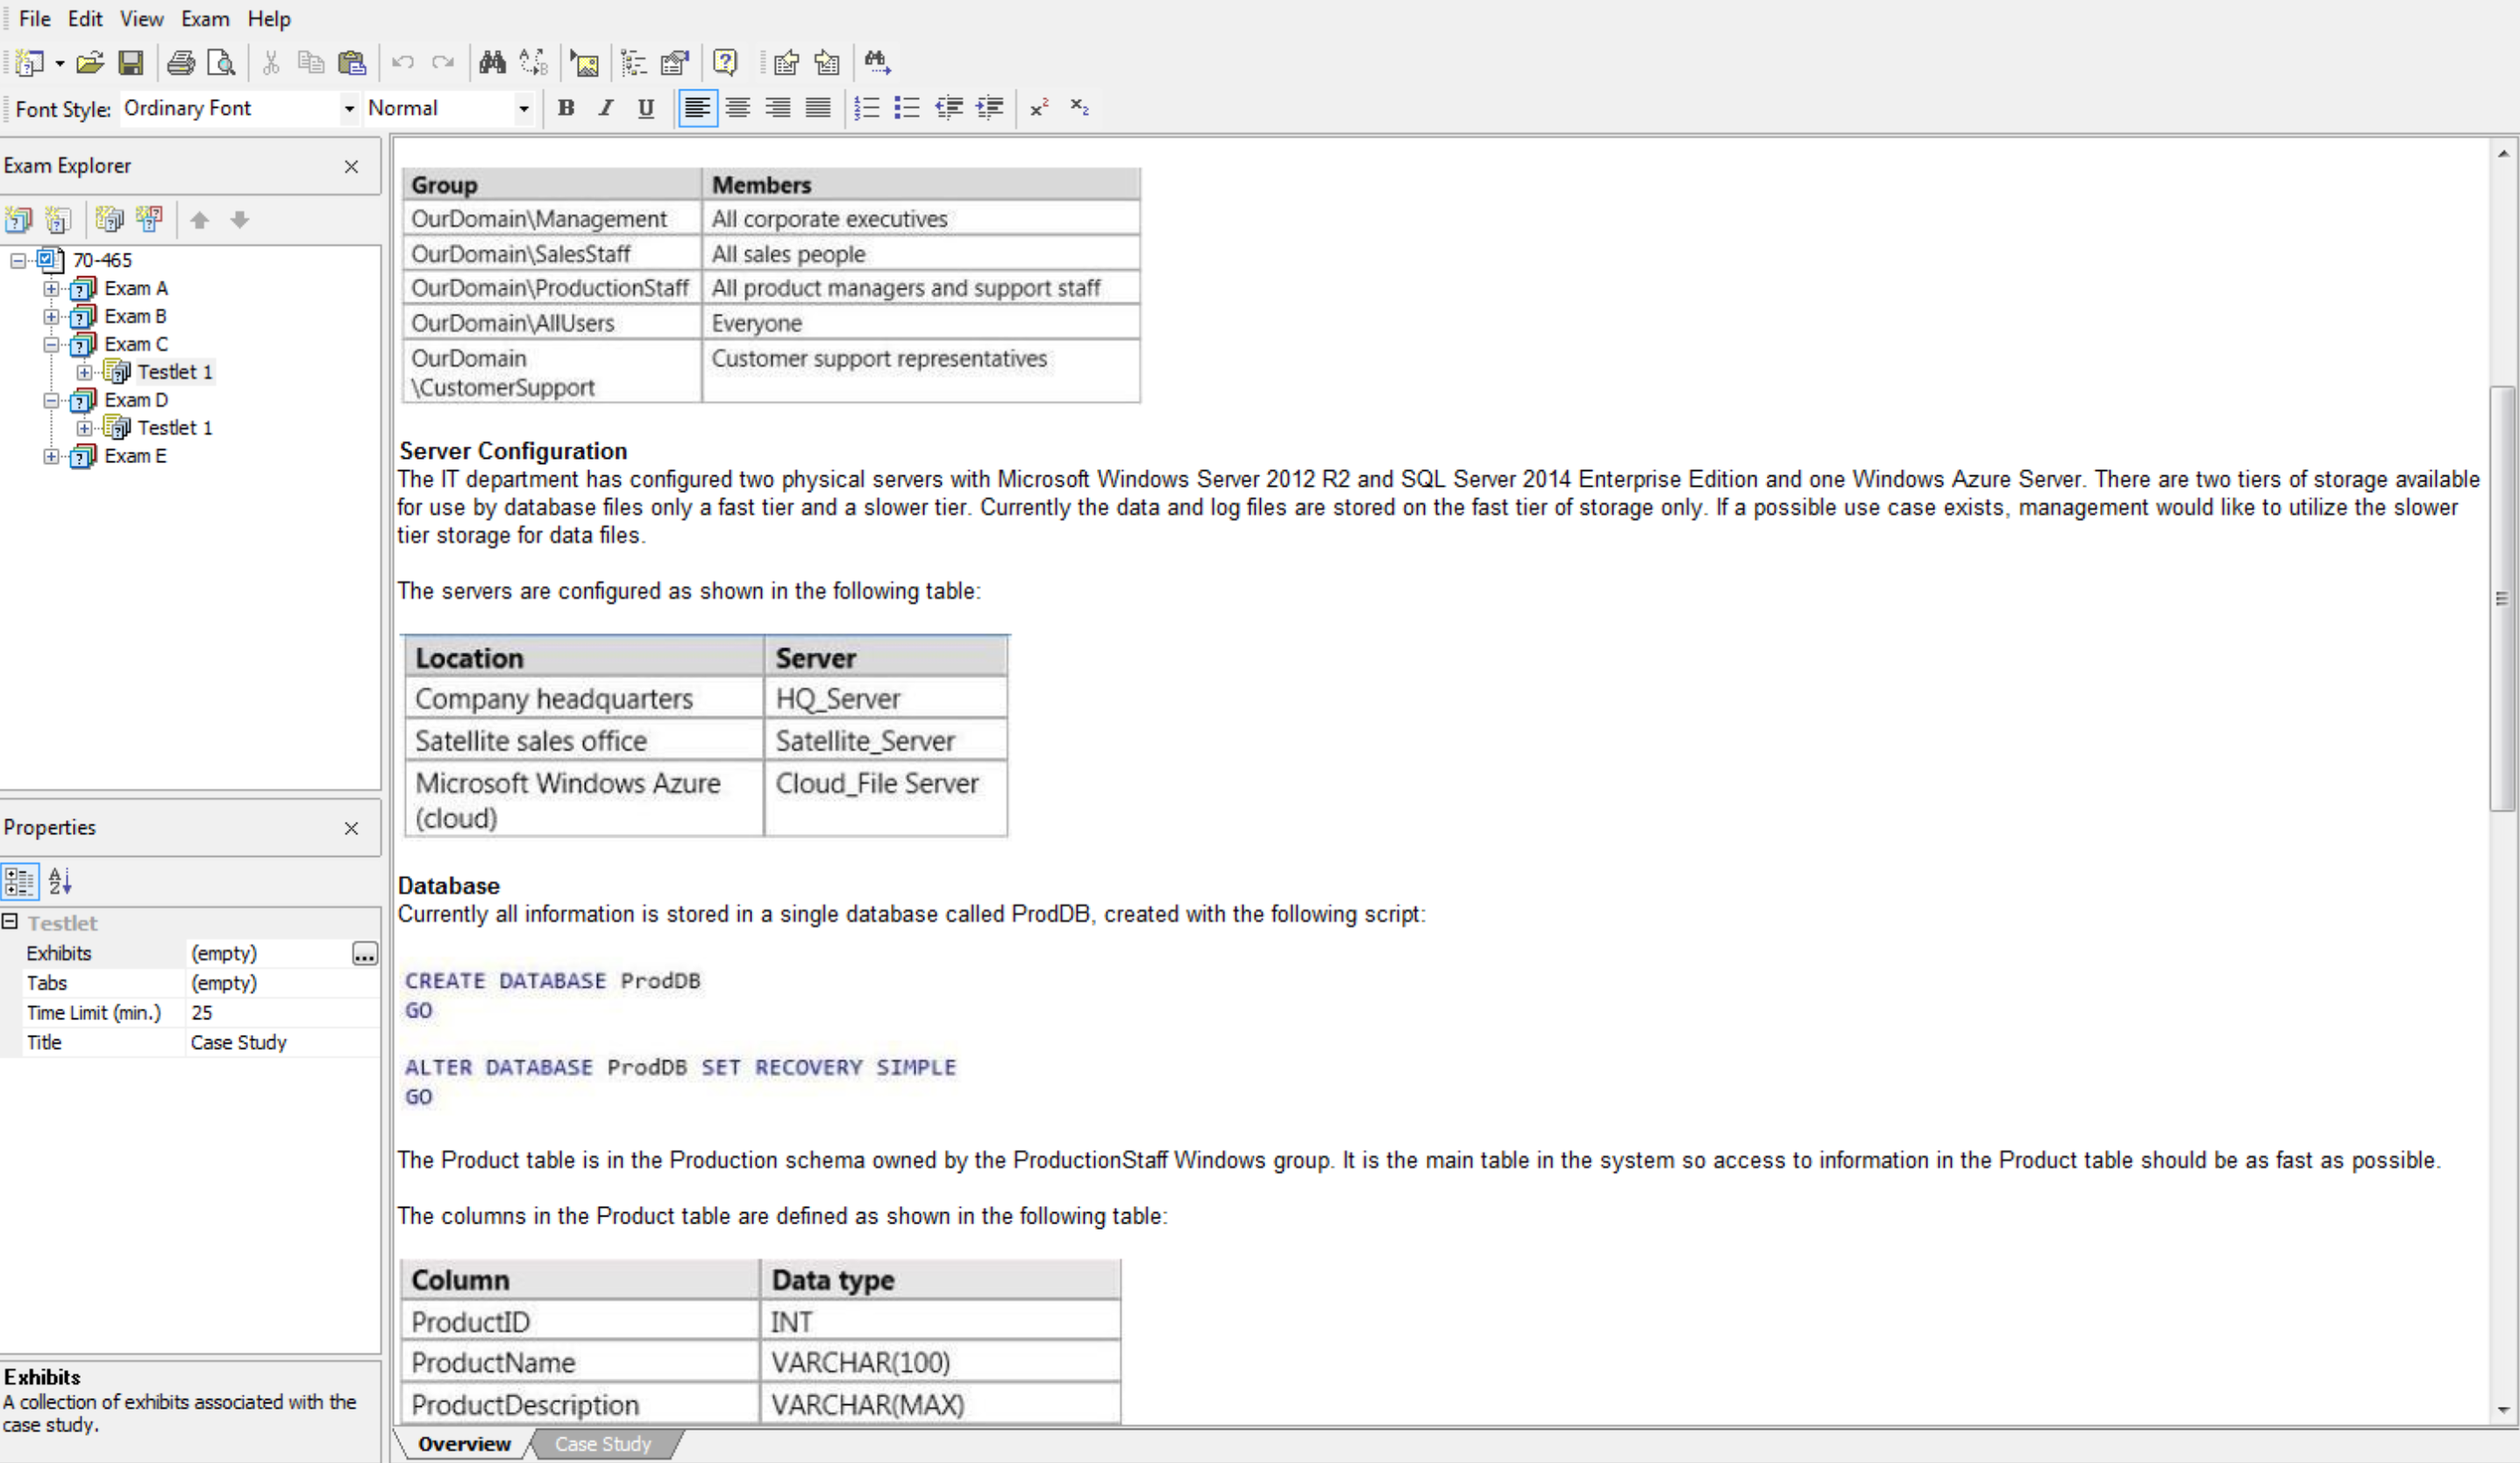Click Exam A in Exam Explorer
Viewport: 2520px width, 1463px height.
(136, 288)
